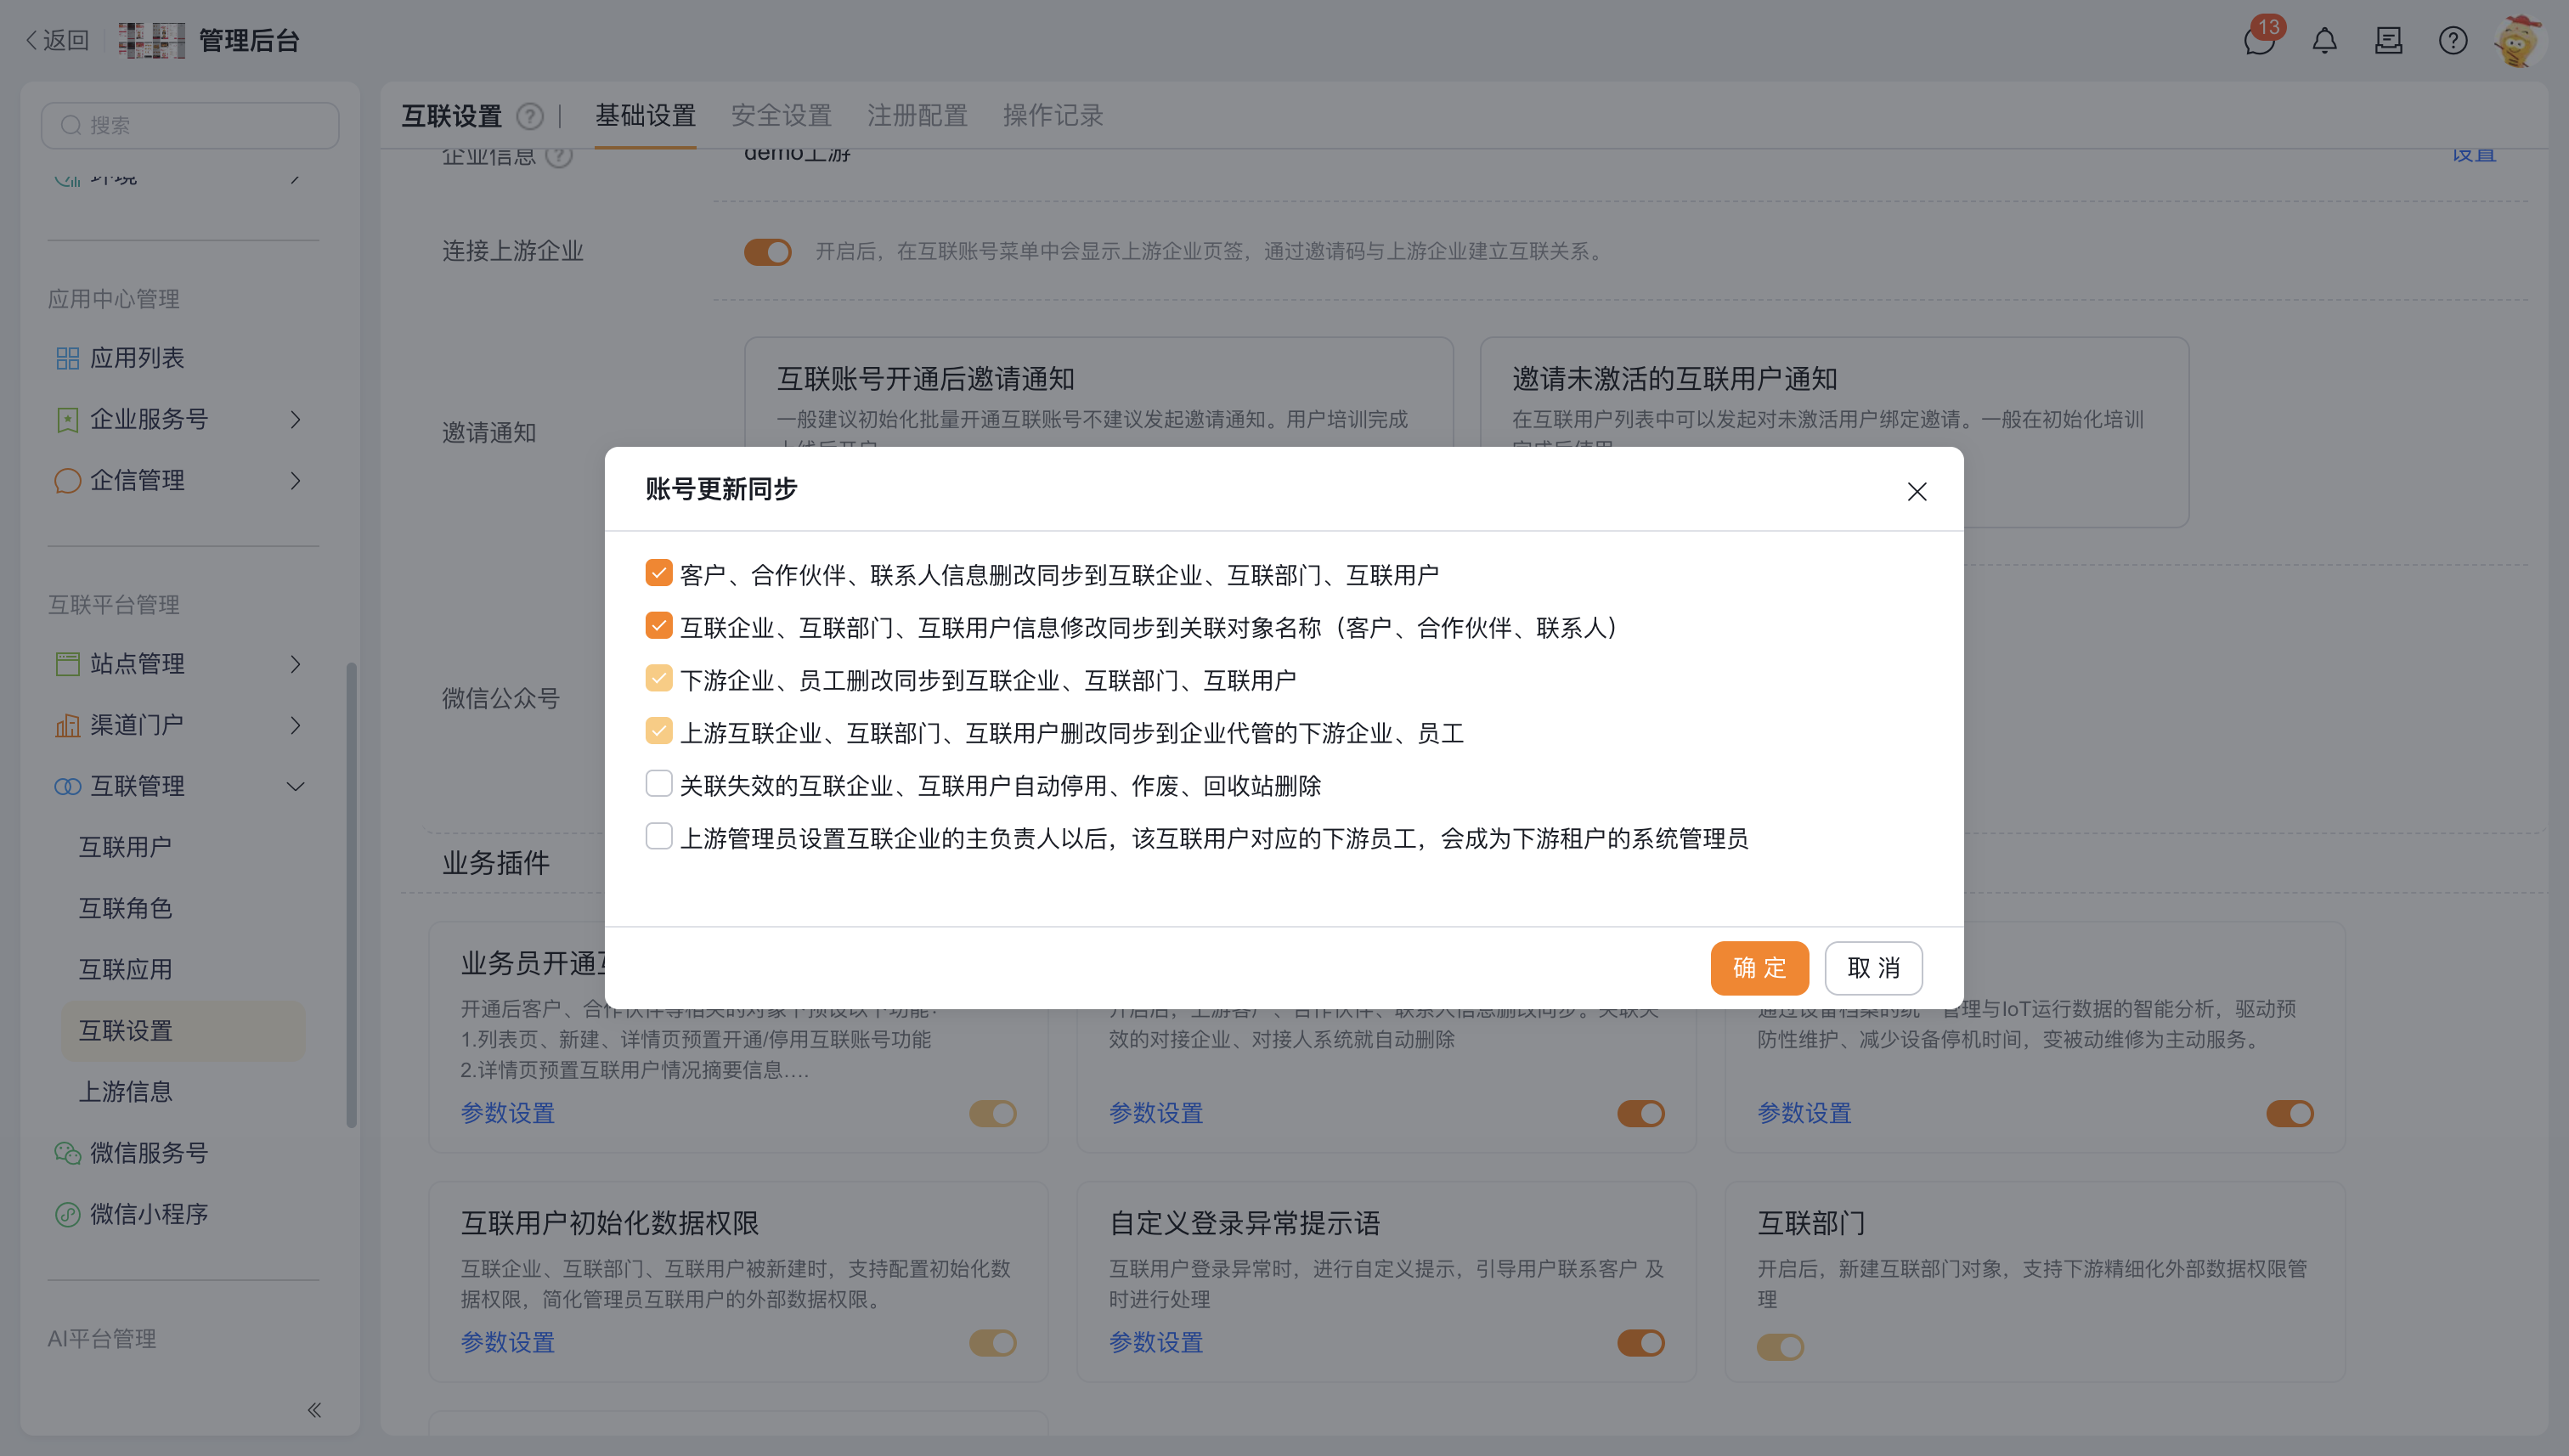The height and width of the screenshot is (1456, 2569).
Task: Toggle the 连接上游企业 switch
Action: [767, 252]
